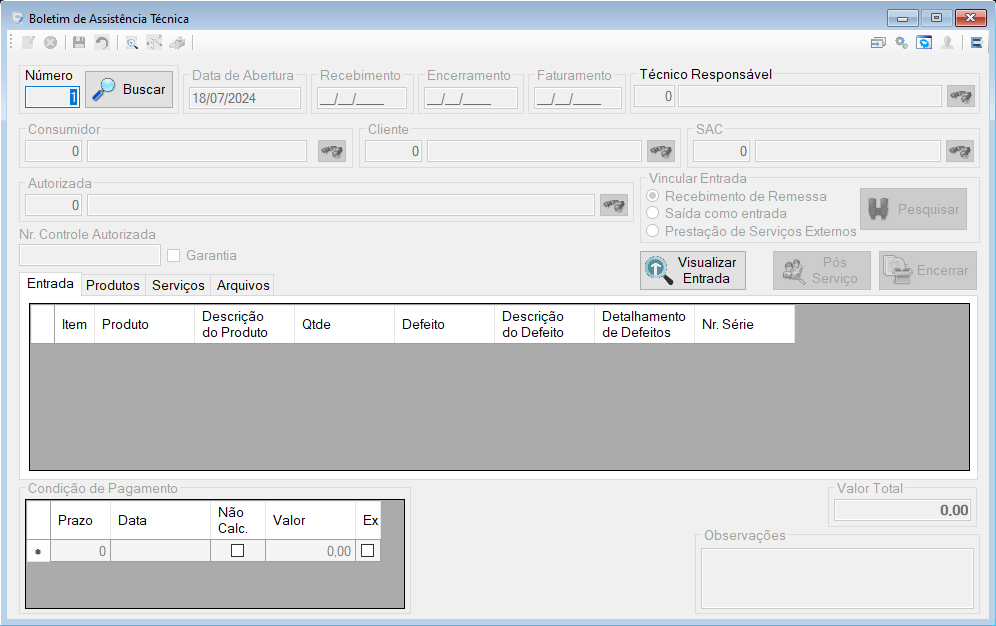This screenshot has width=996, height=626.
Task: Click the undo arrow toolbar icon
Action: click(x=102, y=43)
